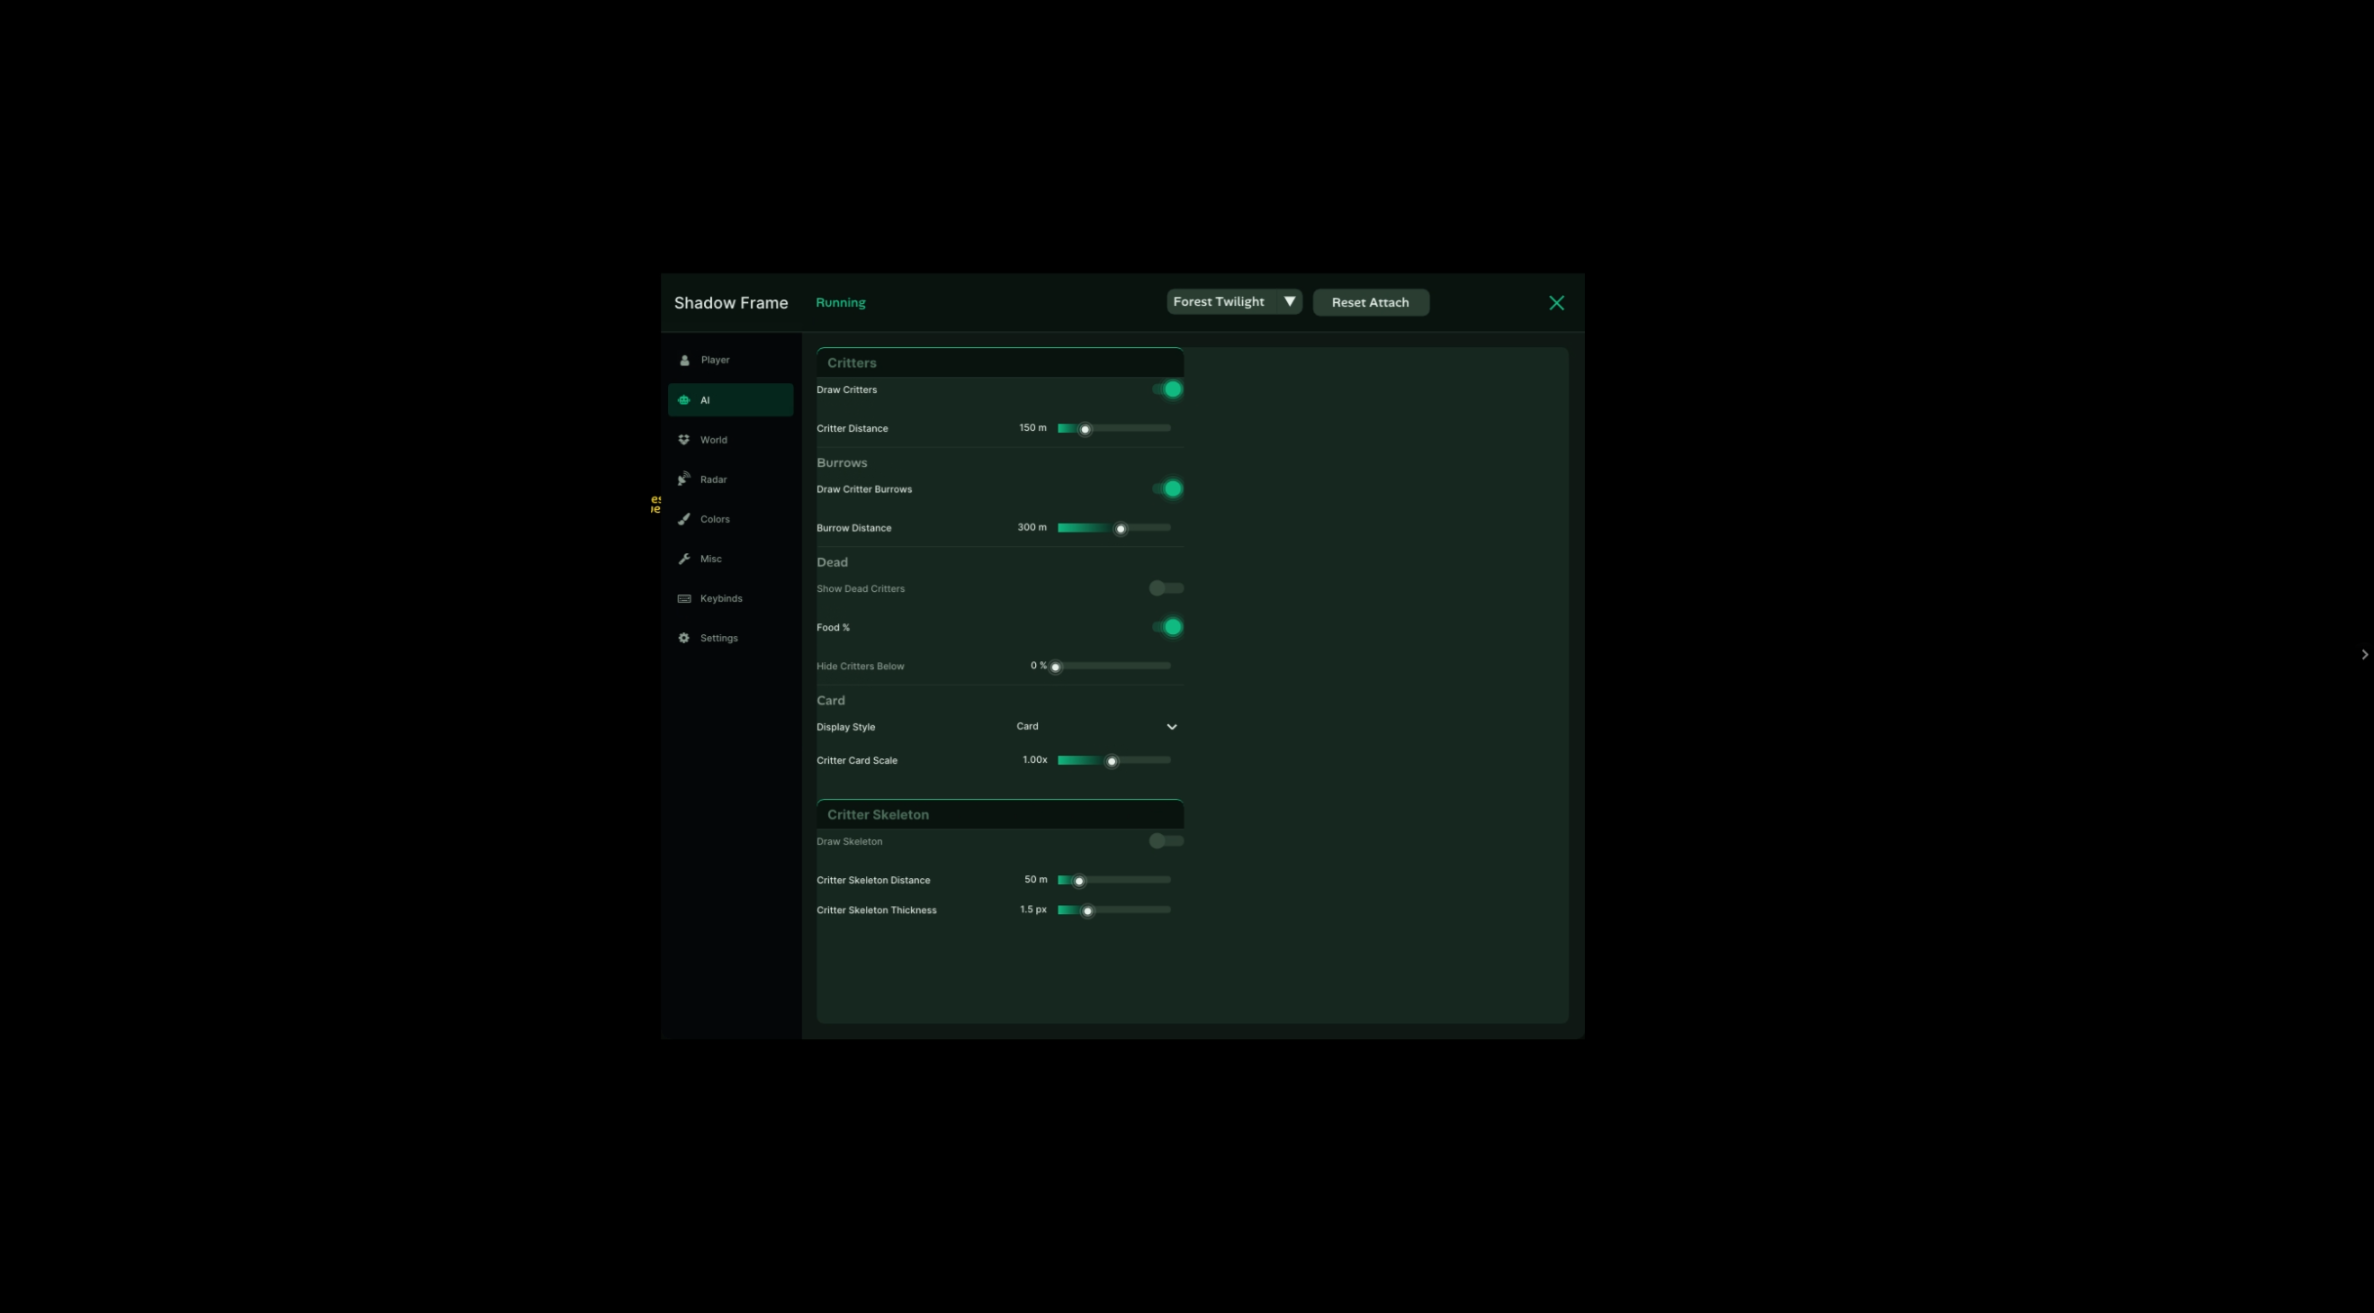This screenshot has width=2374, height=1313.
Task: Open the Settings gear icon
Action: [x=684, y=638]
